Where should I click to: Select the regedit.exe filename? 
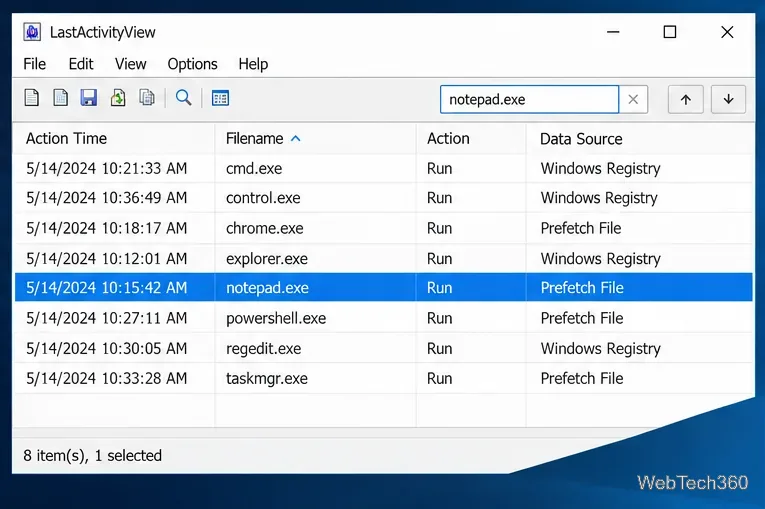[x=263, y=348]
